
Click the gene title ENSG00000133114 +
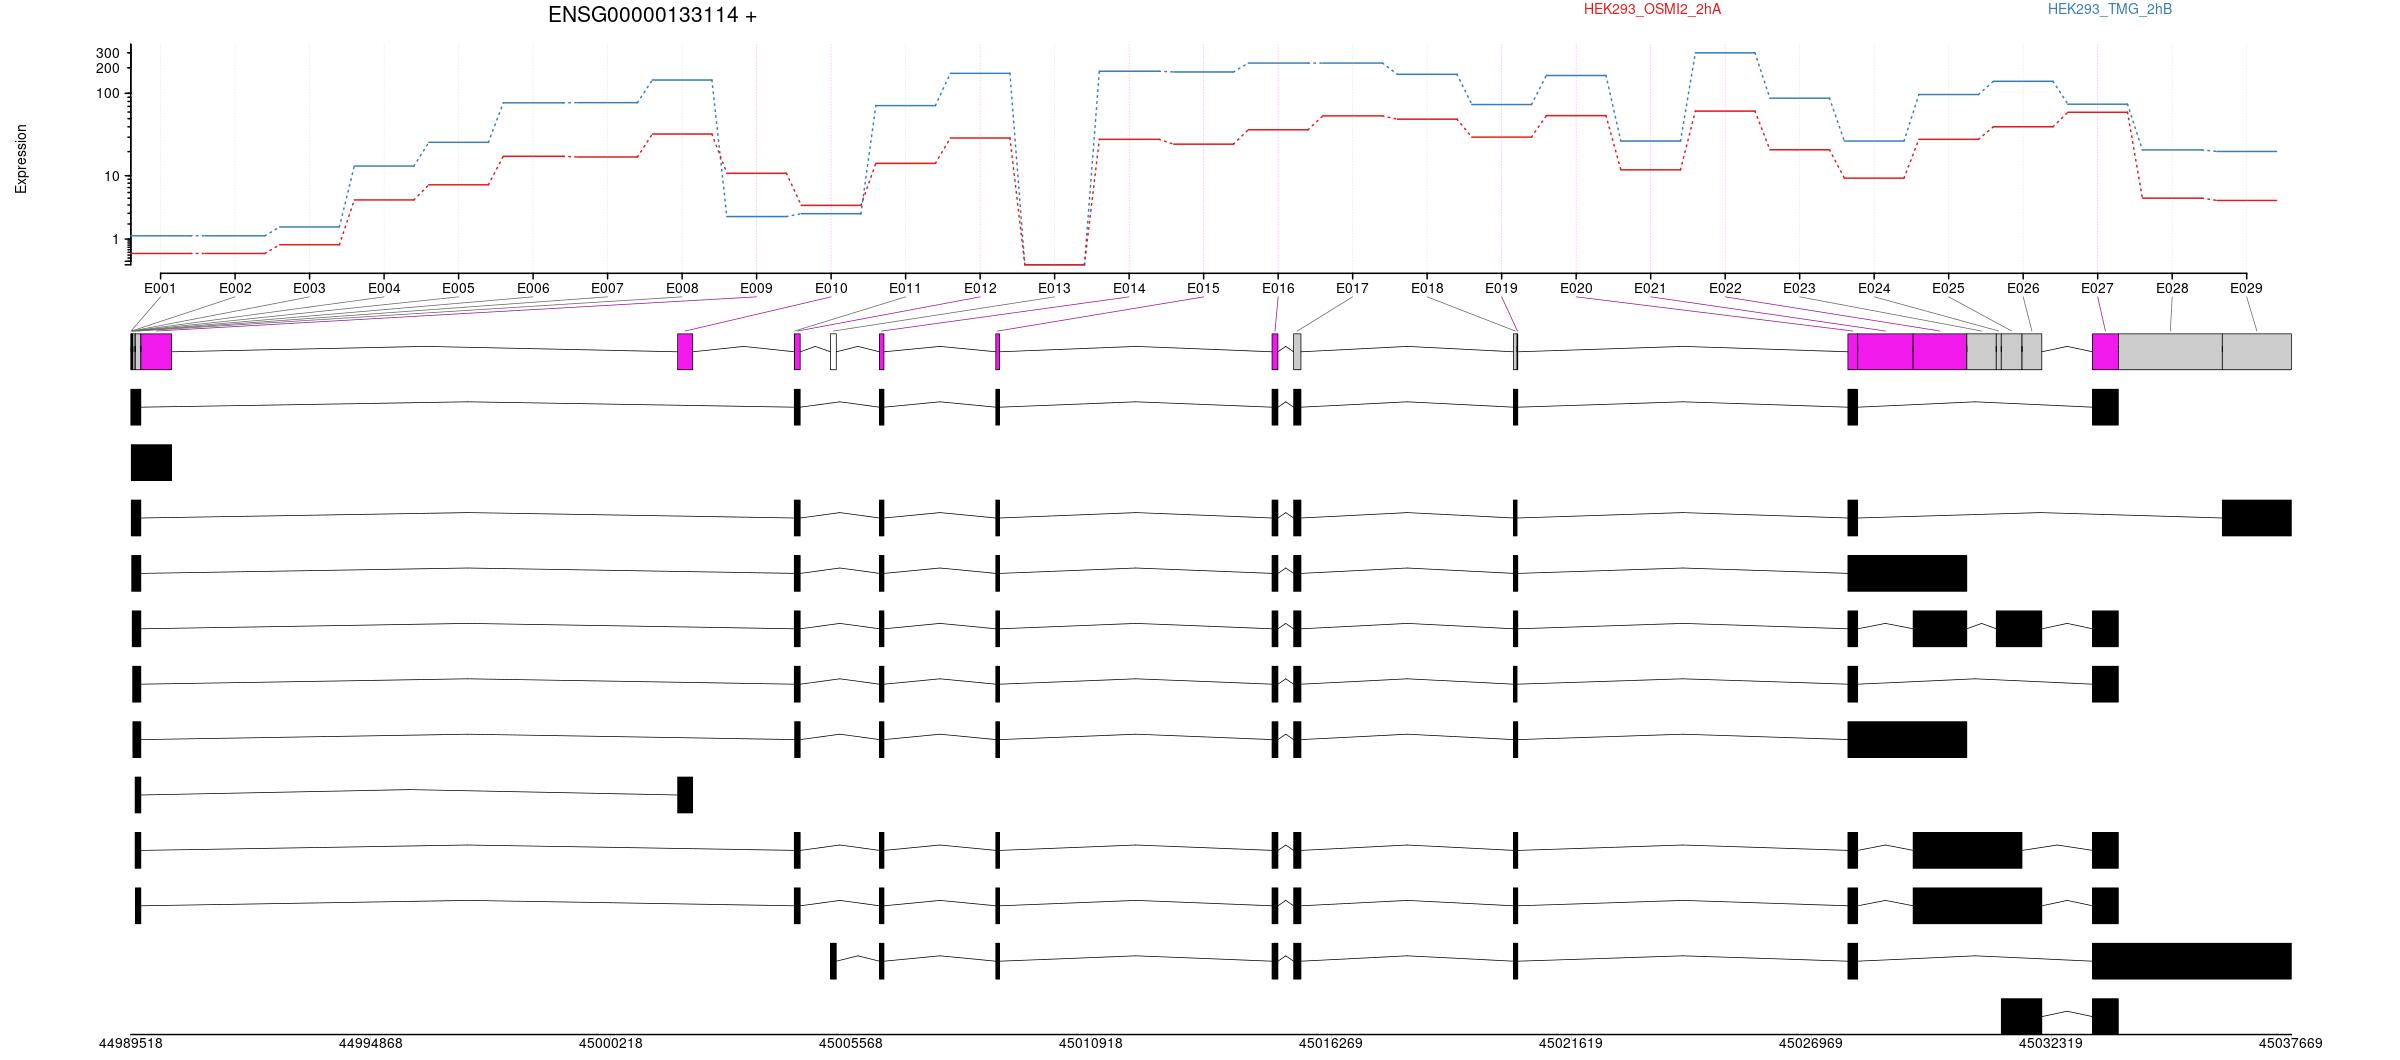tap(652, 15)
